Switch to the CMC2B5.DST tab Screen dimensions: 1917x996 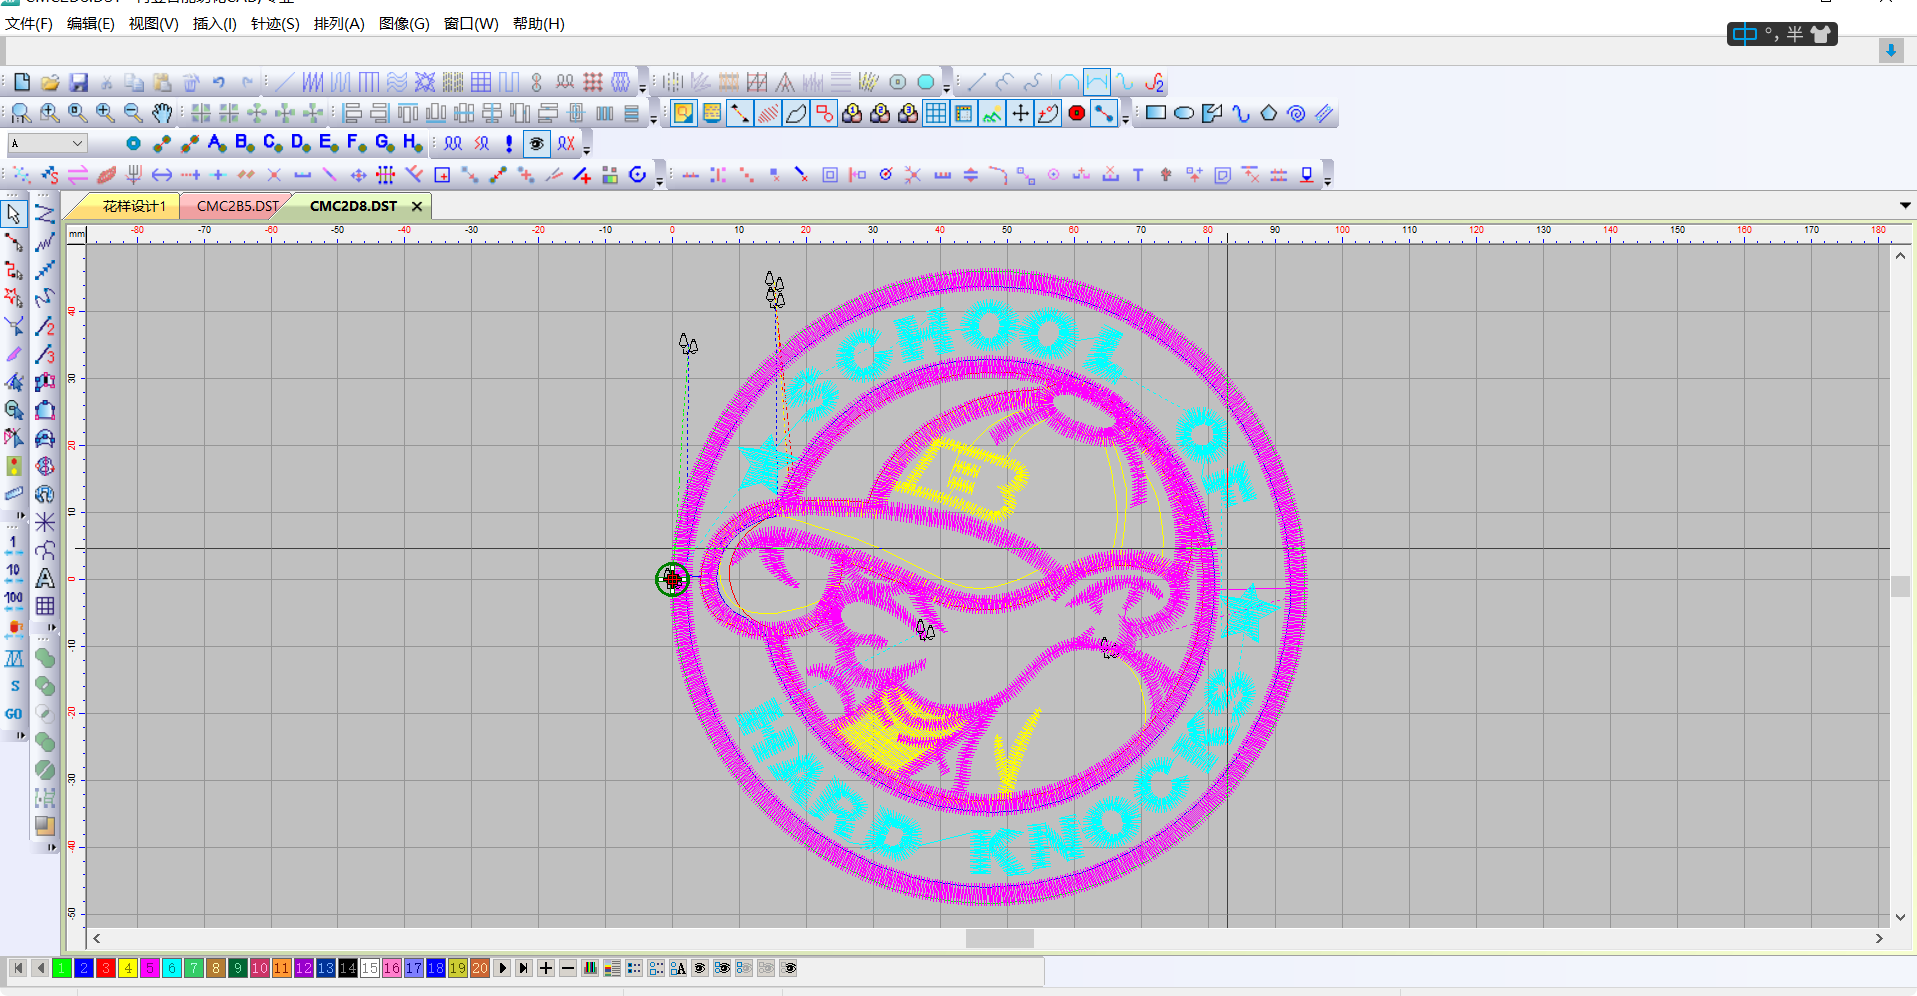pos(237,206)
